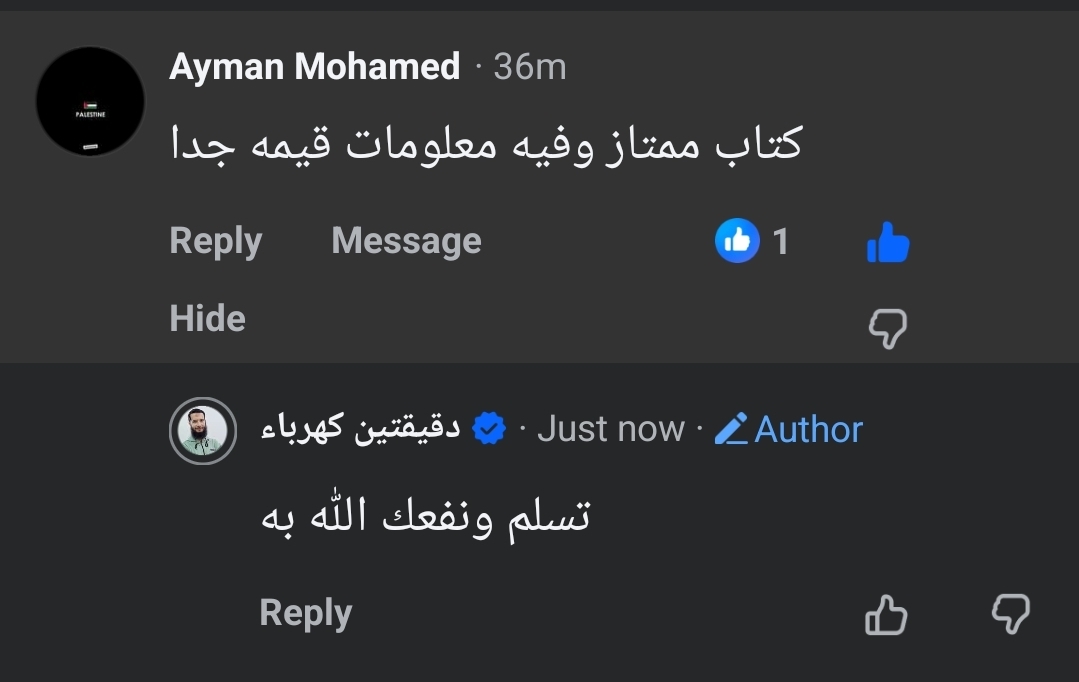
Task: Reply to Ayman Mohamed's comment
Action: click(215, 240)
